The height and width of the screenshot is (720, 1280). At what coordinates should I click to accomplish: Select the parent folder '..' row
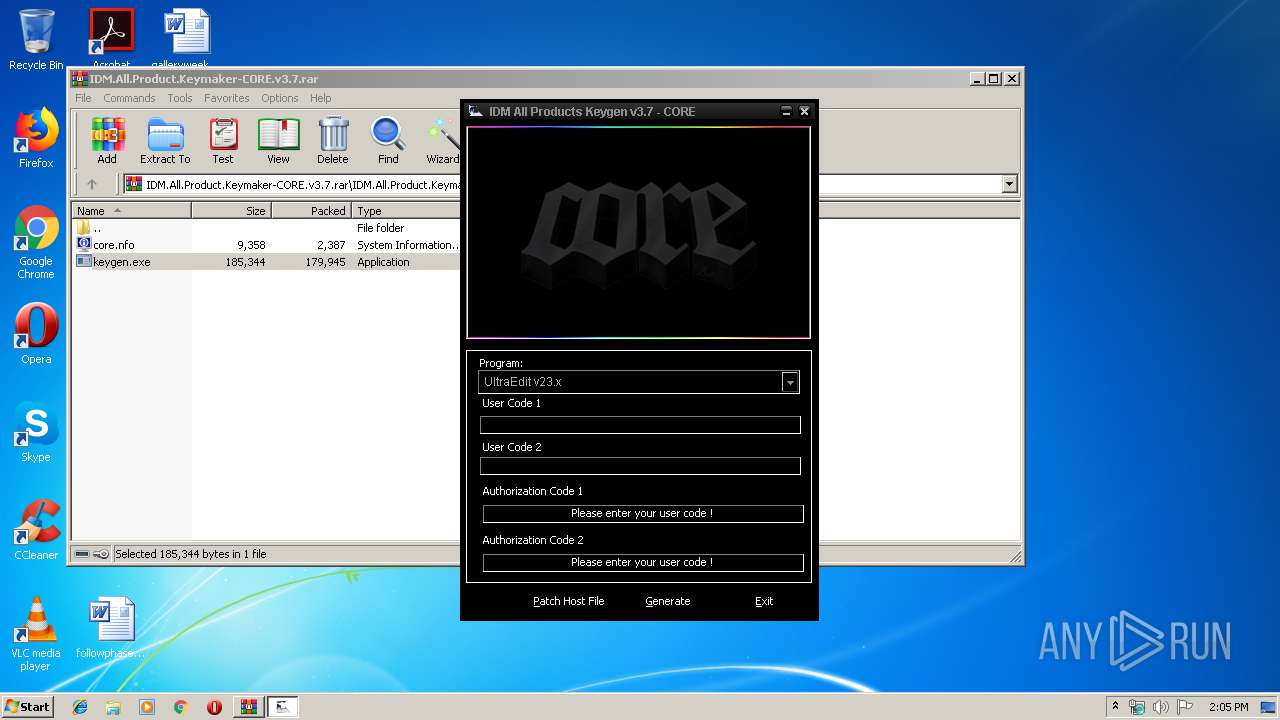[x=268, y=228]
